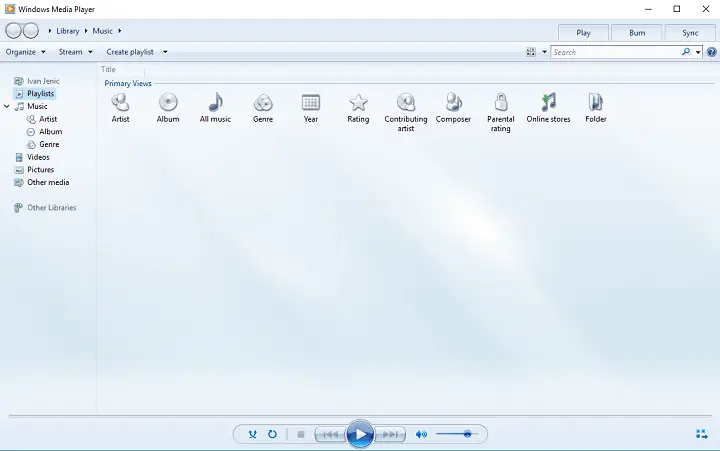The height and width of the screenshot is (451, 720).
Task: Open the Stream dropdown menu
Action: pyautogui.click(x=75, y=52)
